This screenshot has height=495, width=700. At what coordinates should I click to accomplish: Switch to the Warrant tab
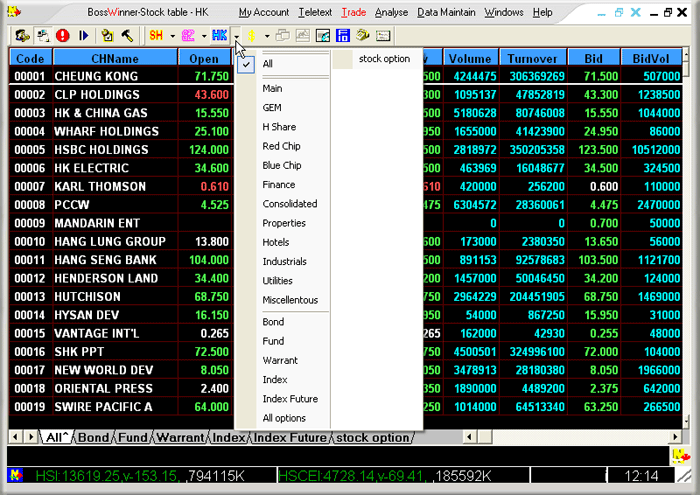(180, 437)
